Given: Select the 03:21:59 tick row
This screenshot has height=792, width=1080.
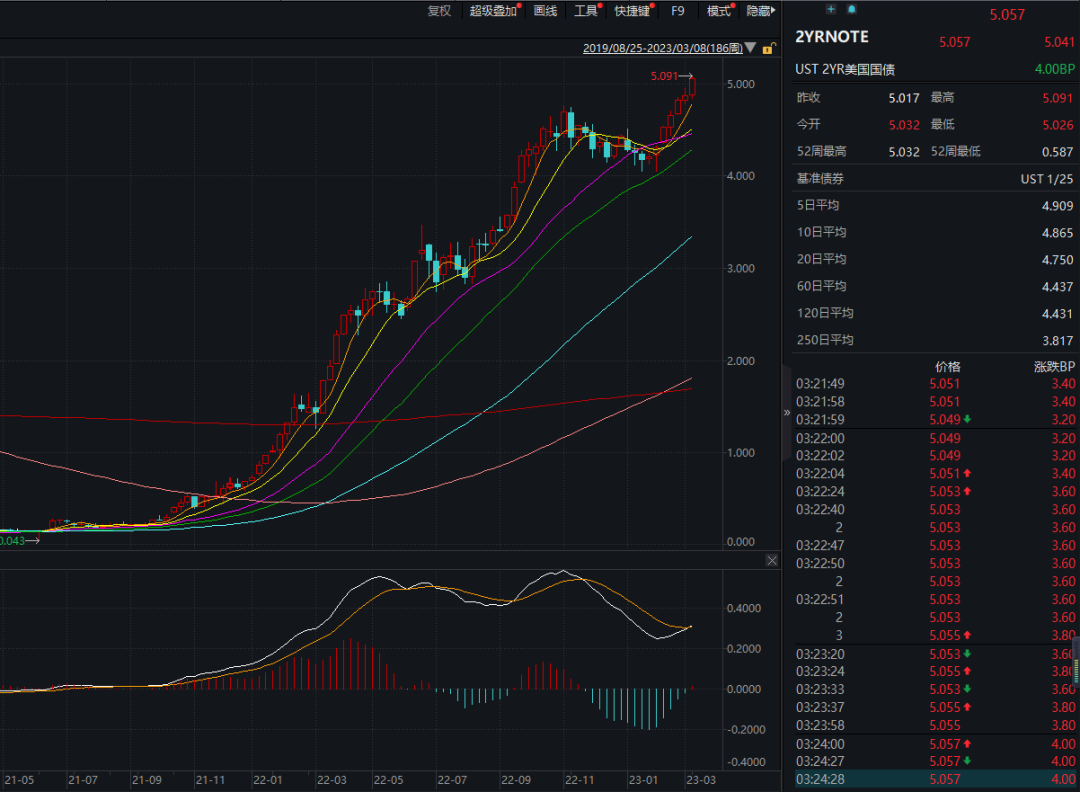Looking at the screenshot, I should pyautogui.click(x=935, y=419).
